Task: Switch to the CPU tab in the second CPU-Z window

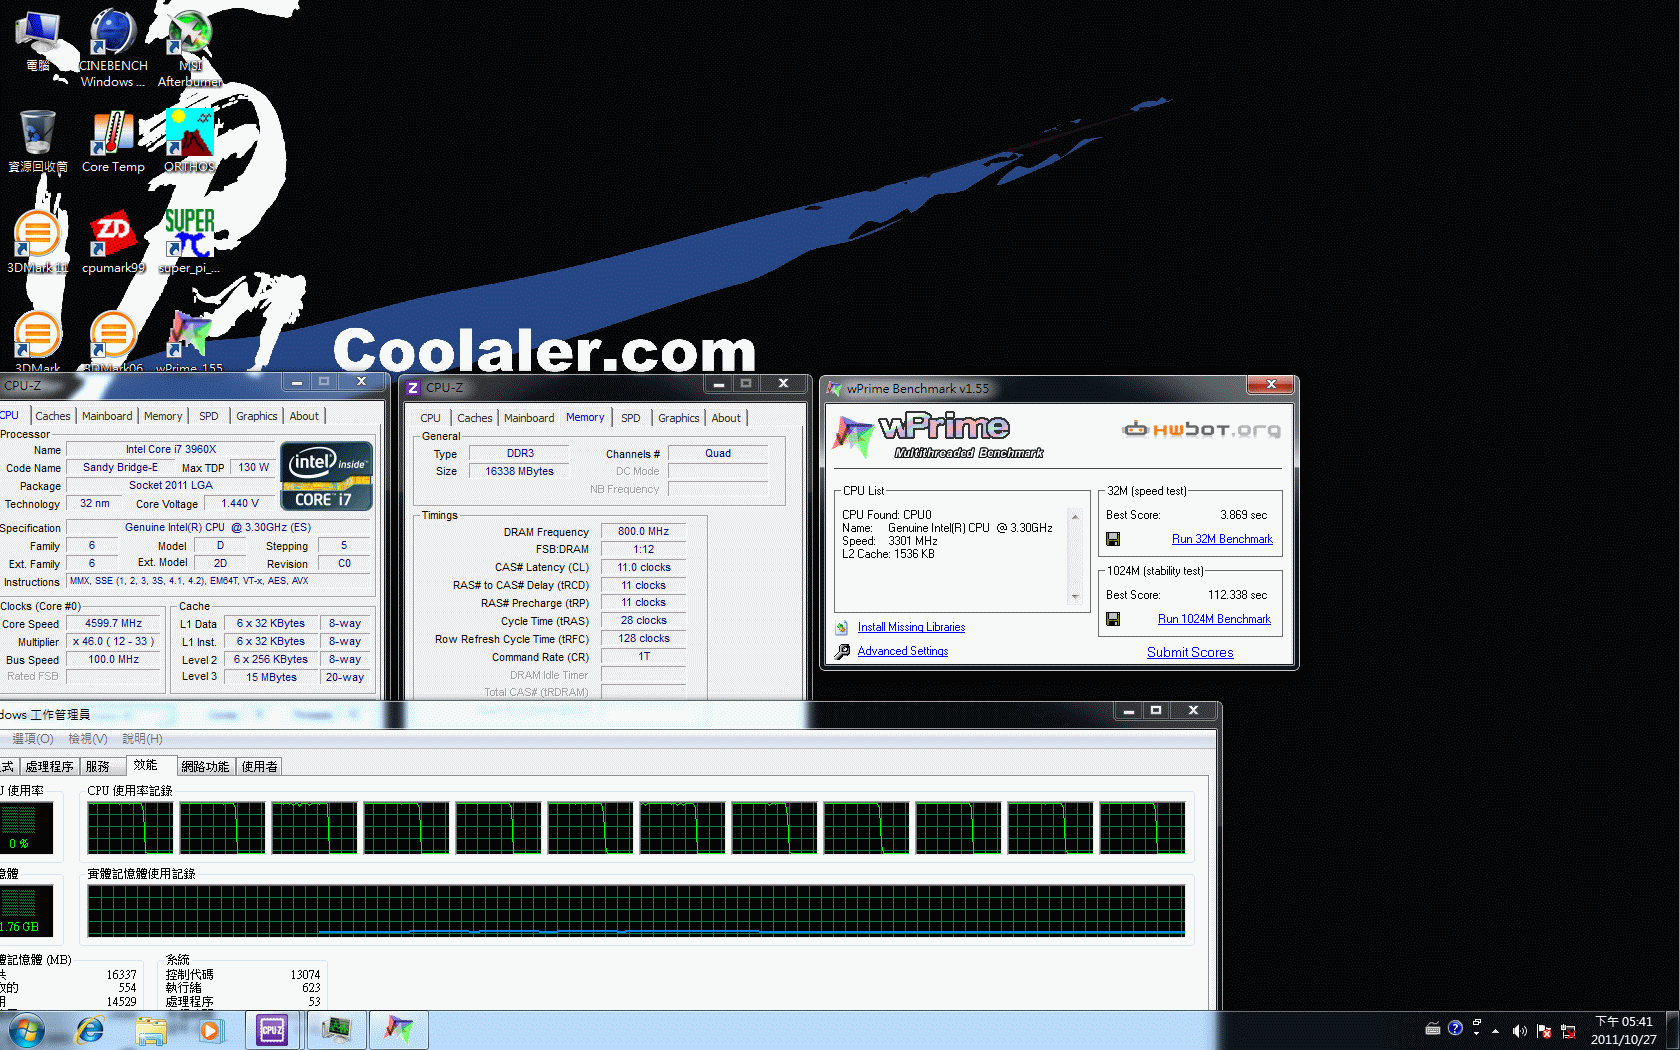Action: (x=430, y=418)
